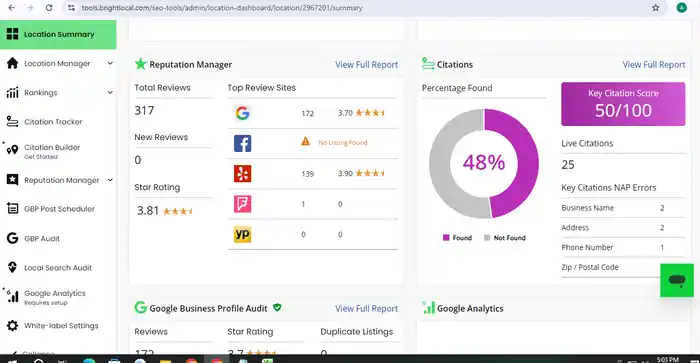Reload the page with the refresh button
The image size is (700, 363).
49,8
